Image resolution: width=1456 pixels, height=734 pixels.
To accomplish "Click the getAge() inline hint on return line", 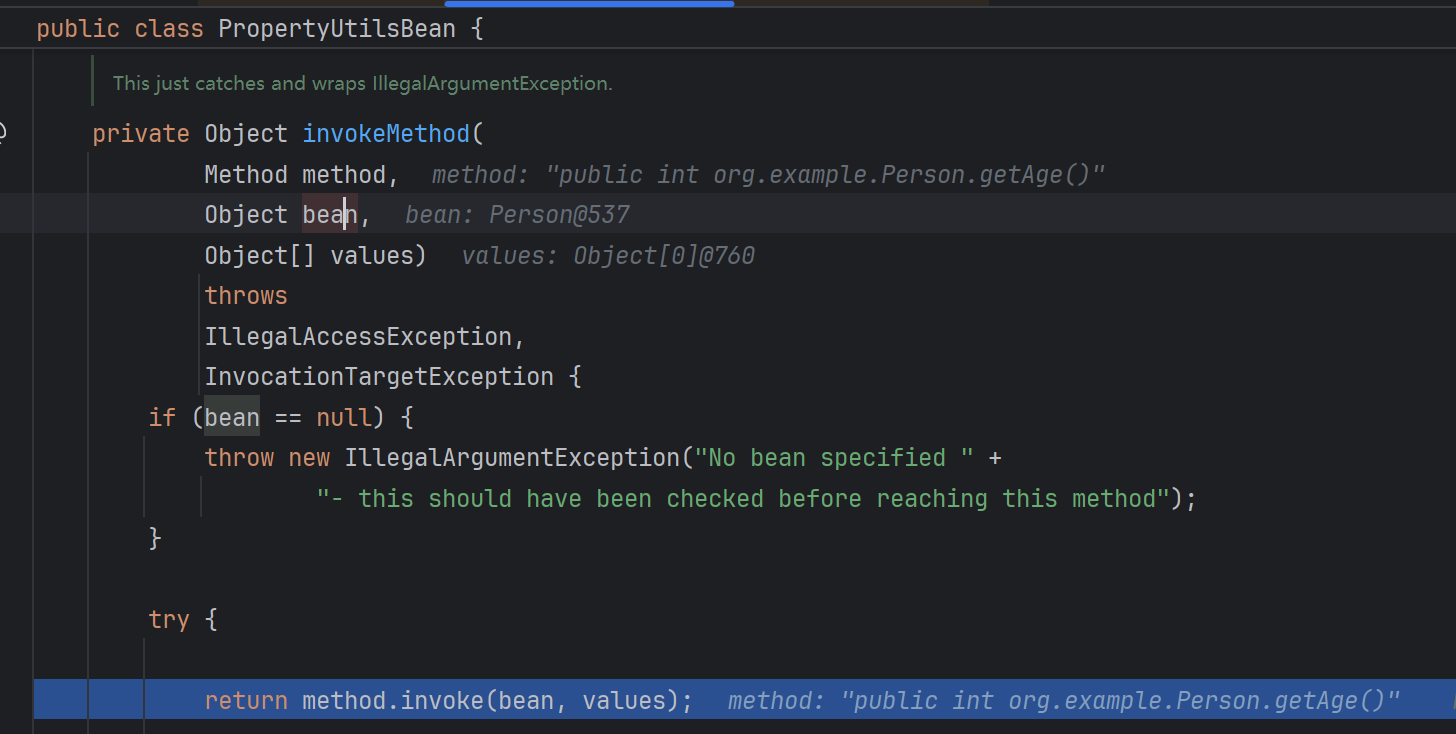I will click(x=1063, y=700).
